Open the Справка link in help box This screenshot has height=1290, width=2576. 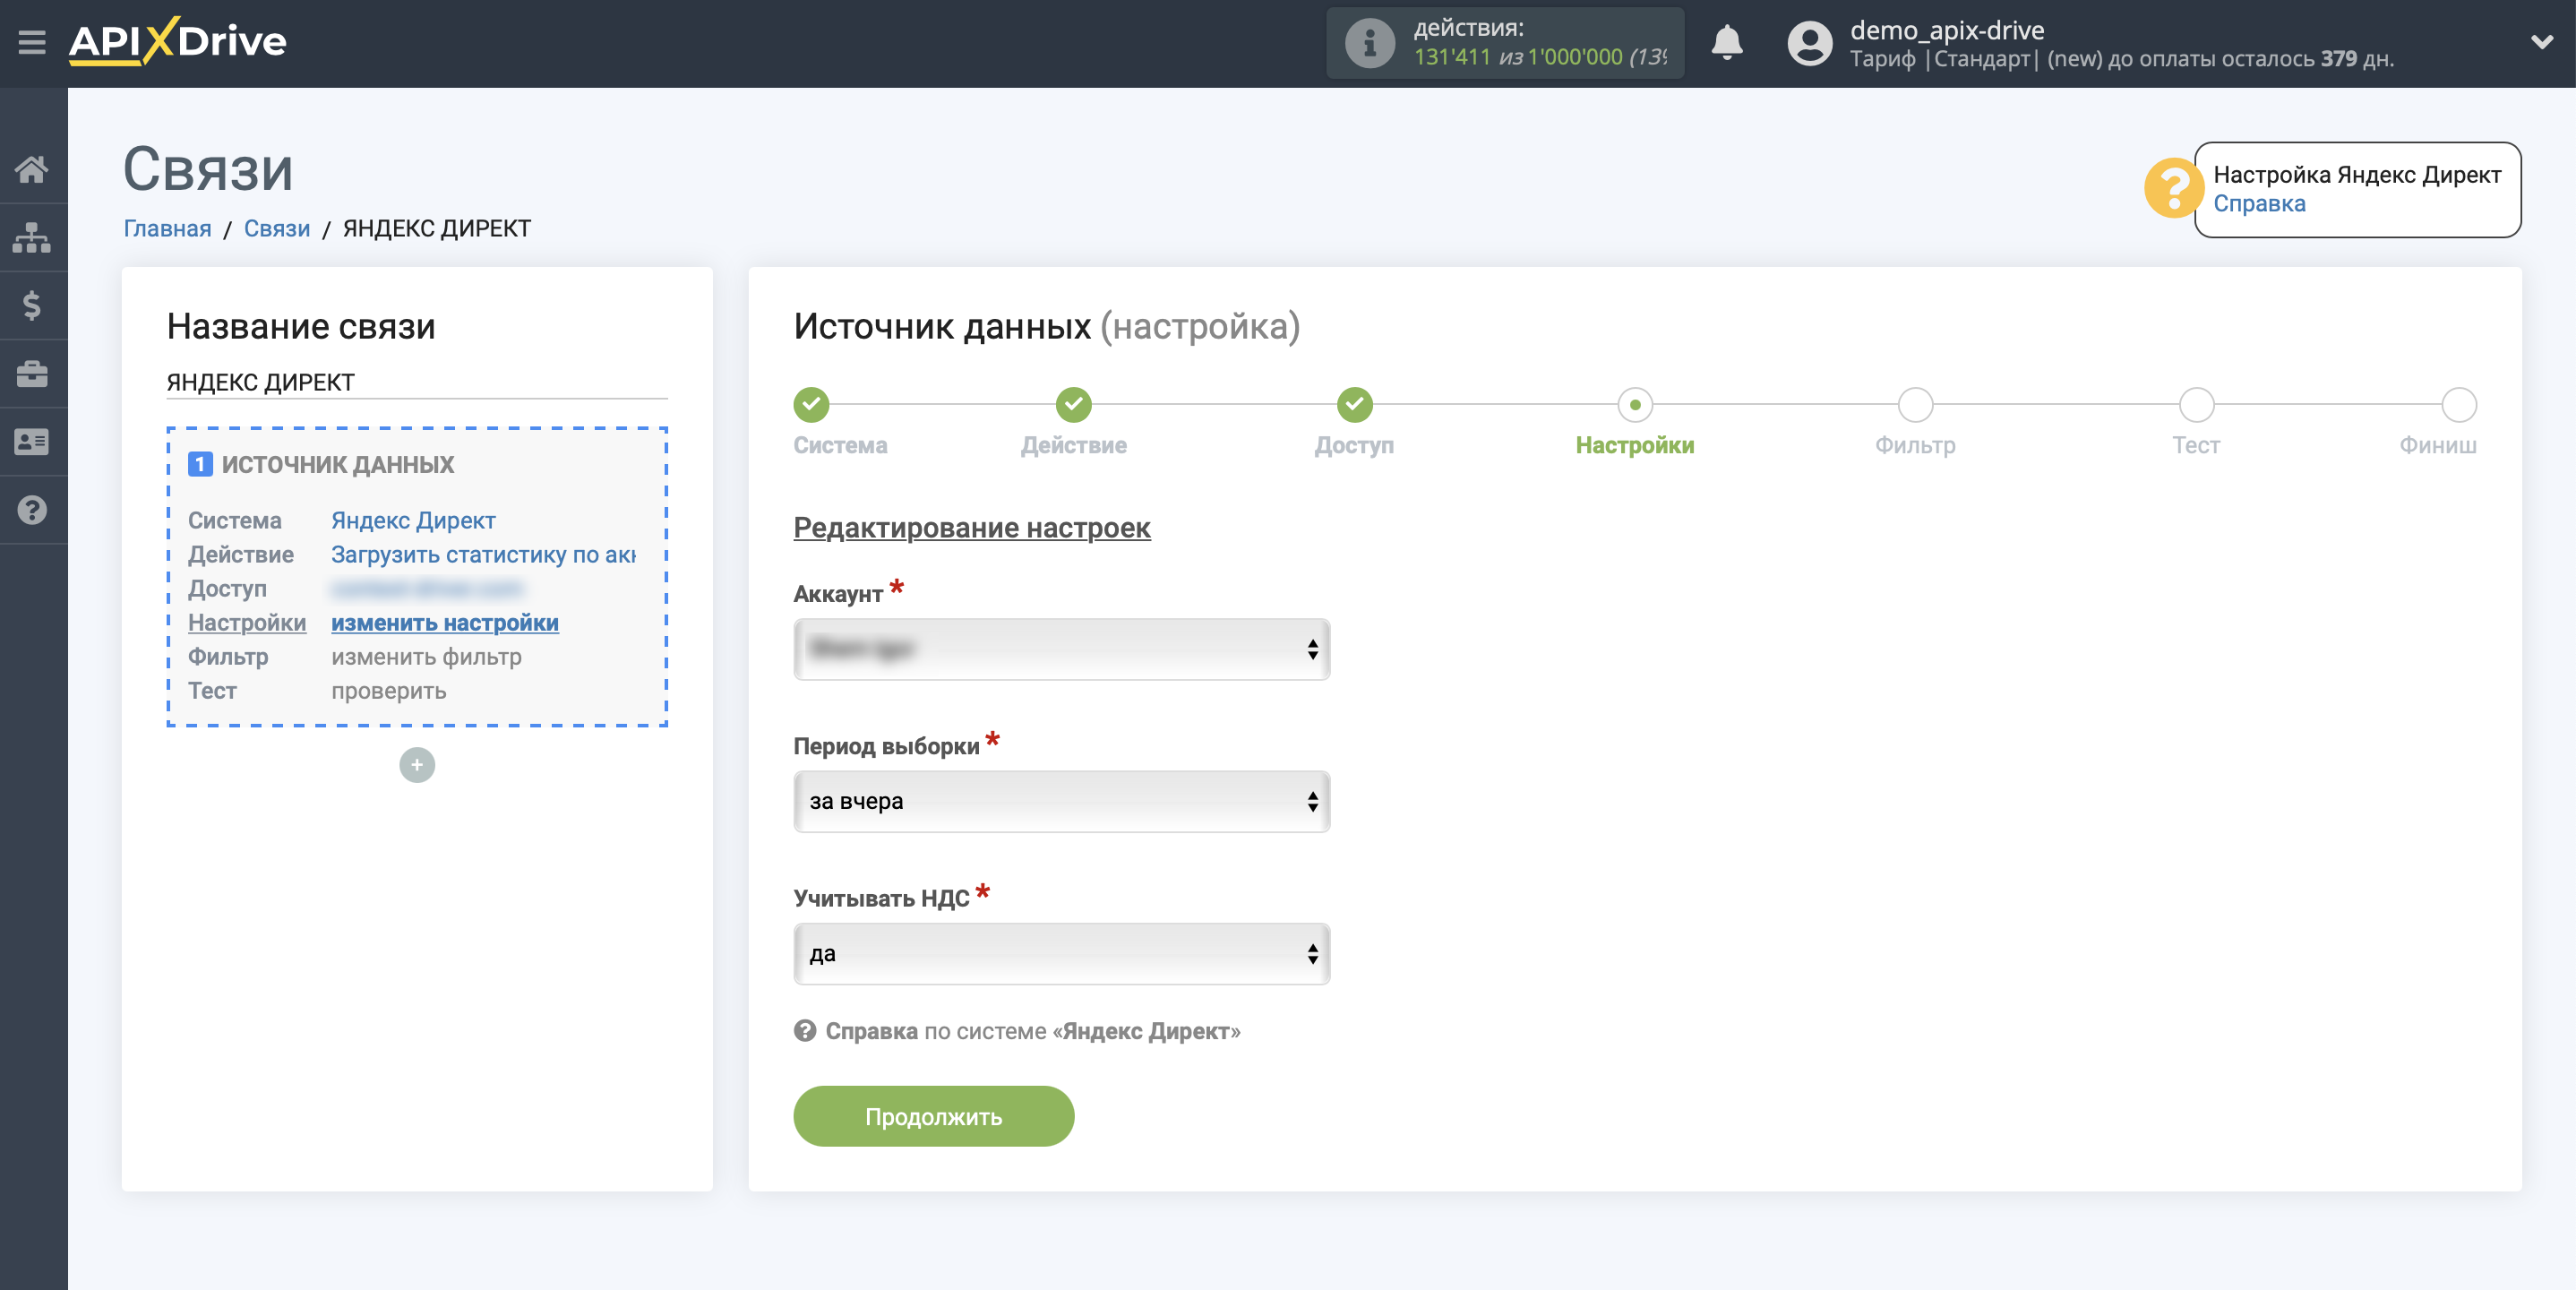pos(2259,203)
